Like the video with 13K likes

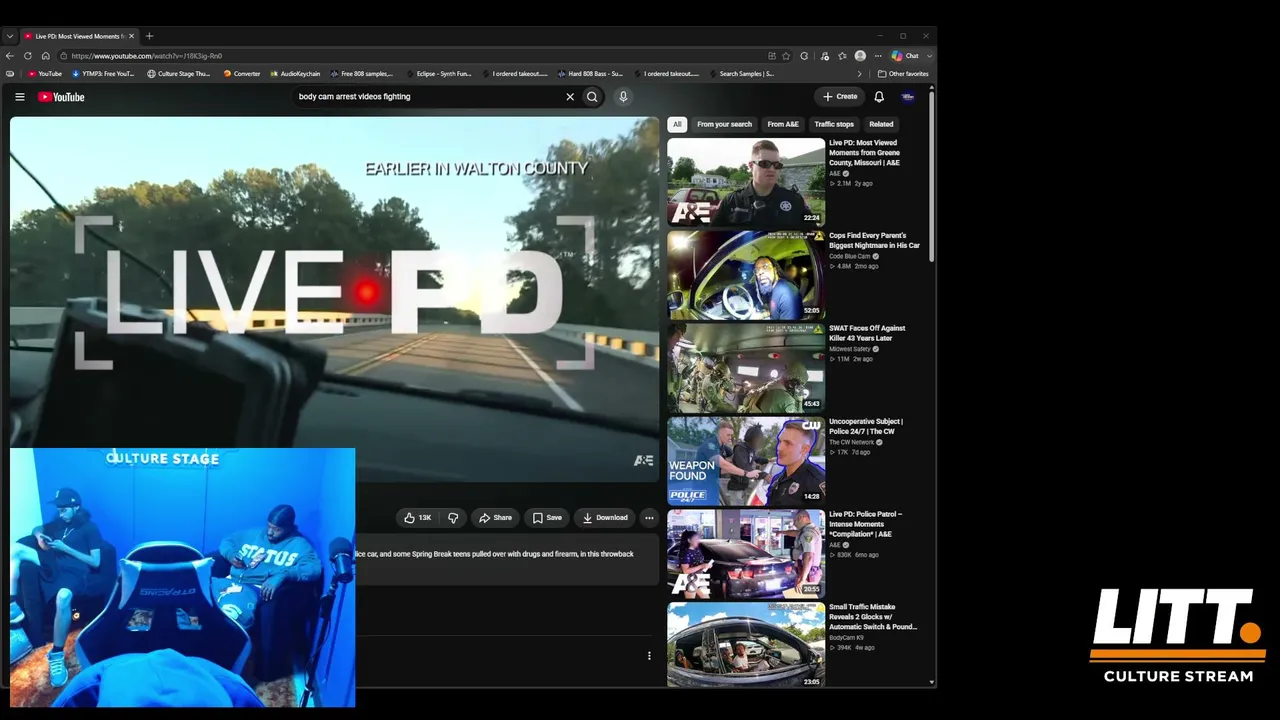[417, 518]
